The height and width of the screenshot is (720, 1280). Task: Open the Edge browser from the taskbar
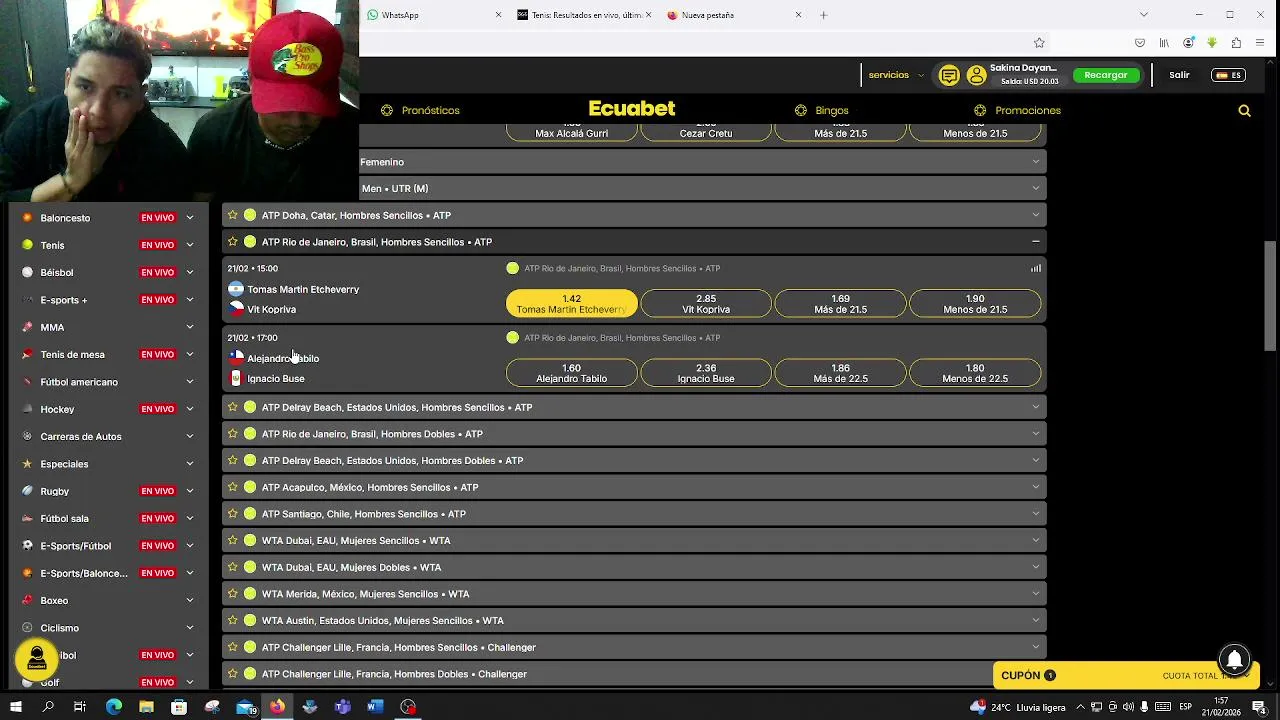[113, 707]
